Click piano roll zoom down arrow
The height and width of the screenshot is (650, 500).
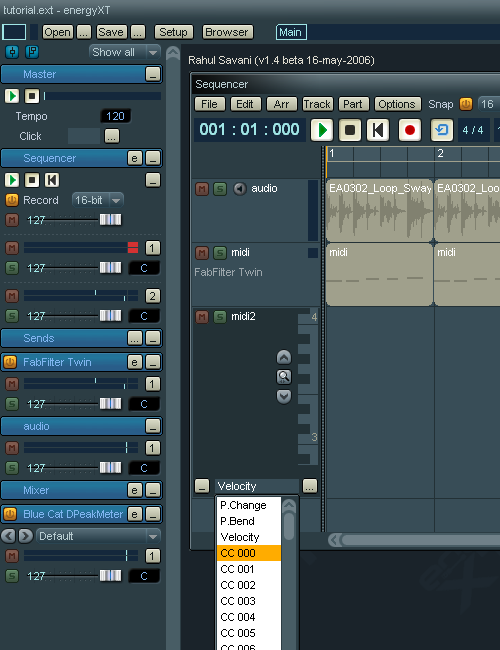pyautogui.click(x=284, y=396)
